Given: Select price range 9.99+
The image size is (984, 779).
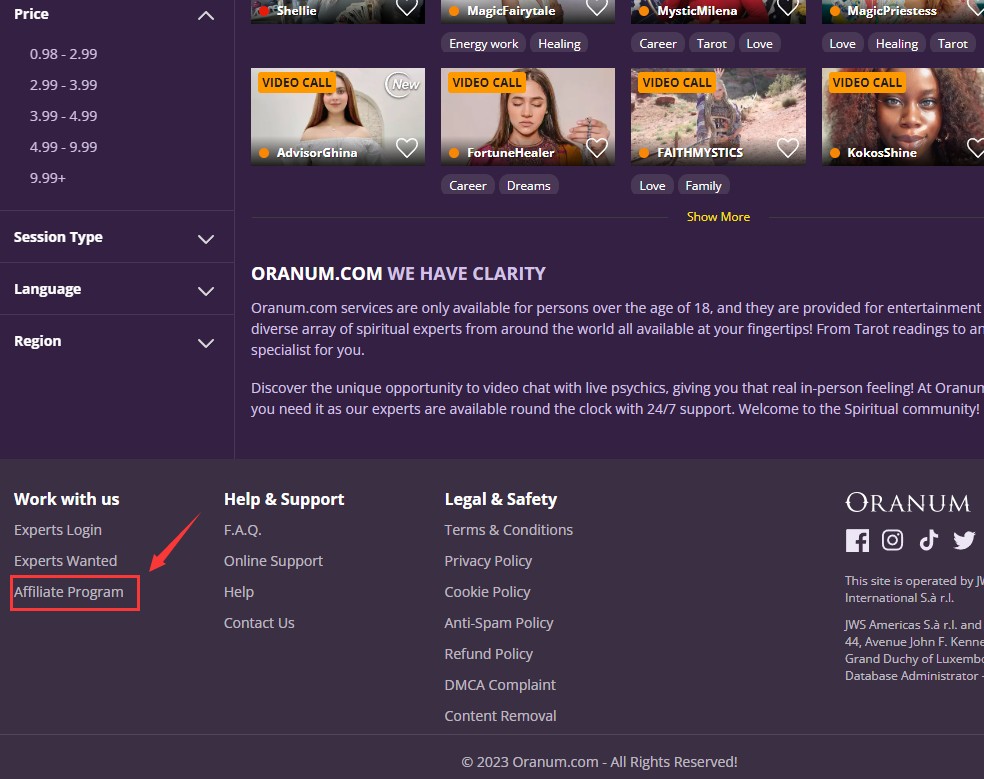Looking at the screenshot, I should coord(48,178).
